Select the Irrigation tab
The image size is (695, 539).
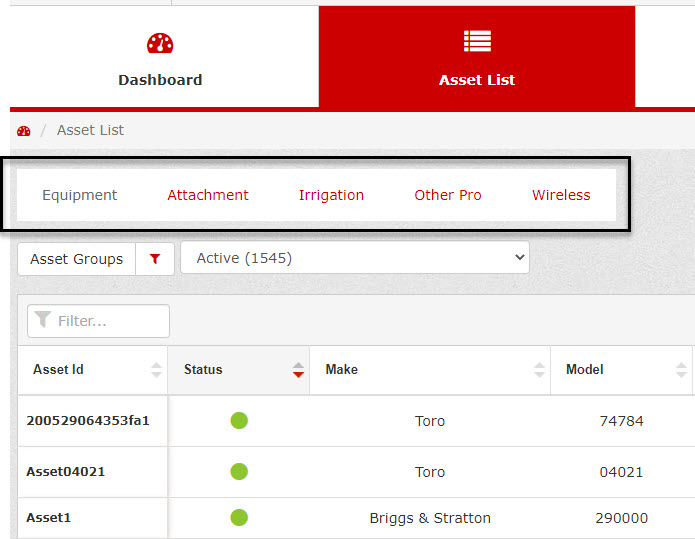331,195
